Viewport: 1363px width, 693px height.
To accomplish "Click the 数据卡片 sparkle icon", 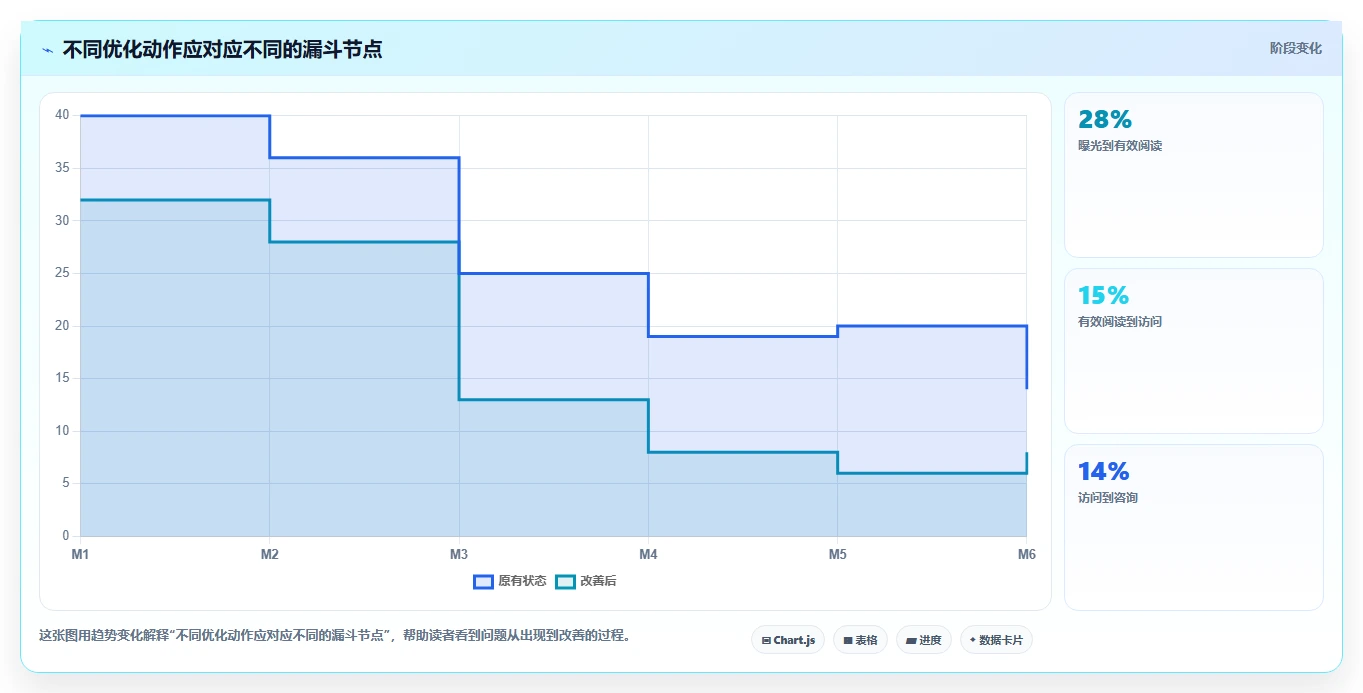I will [973, 640].
